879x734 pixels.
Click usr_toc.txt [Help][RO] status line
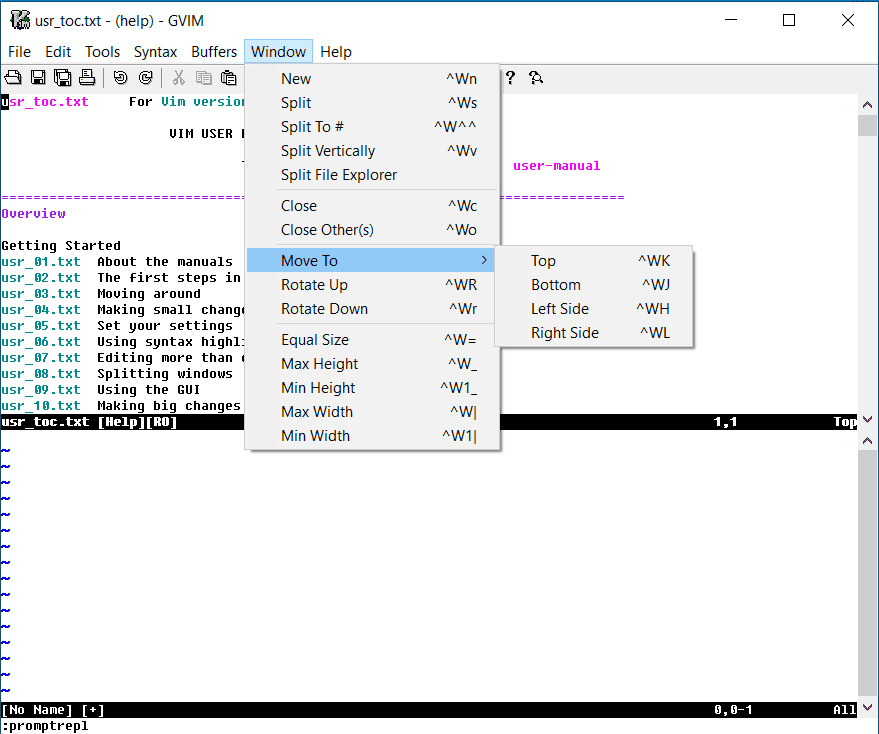coord(429,422)
